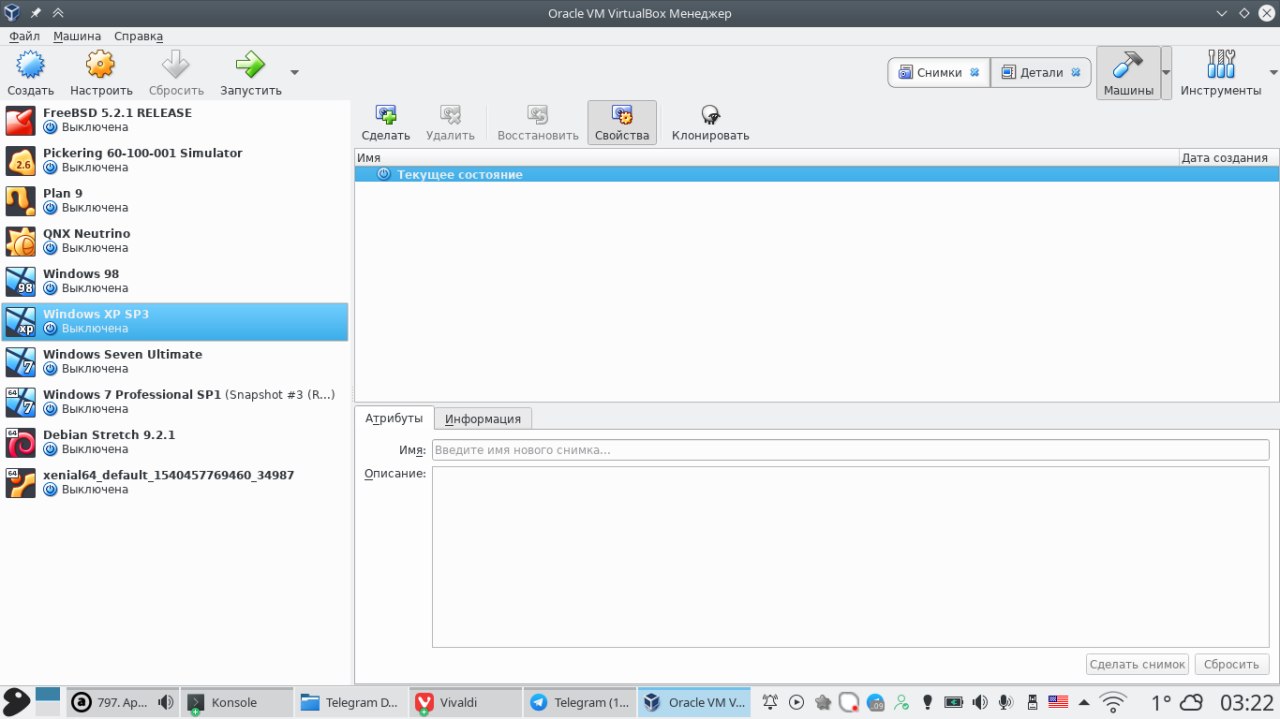Close the Снимки tab via its x icon
Image resolution: width=1280 pixels, height=719 pixels.
(974, 72)
